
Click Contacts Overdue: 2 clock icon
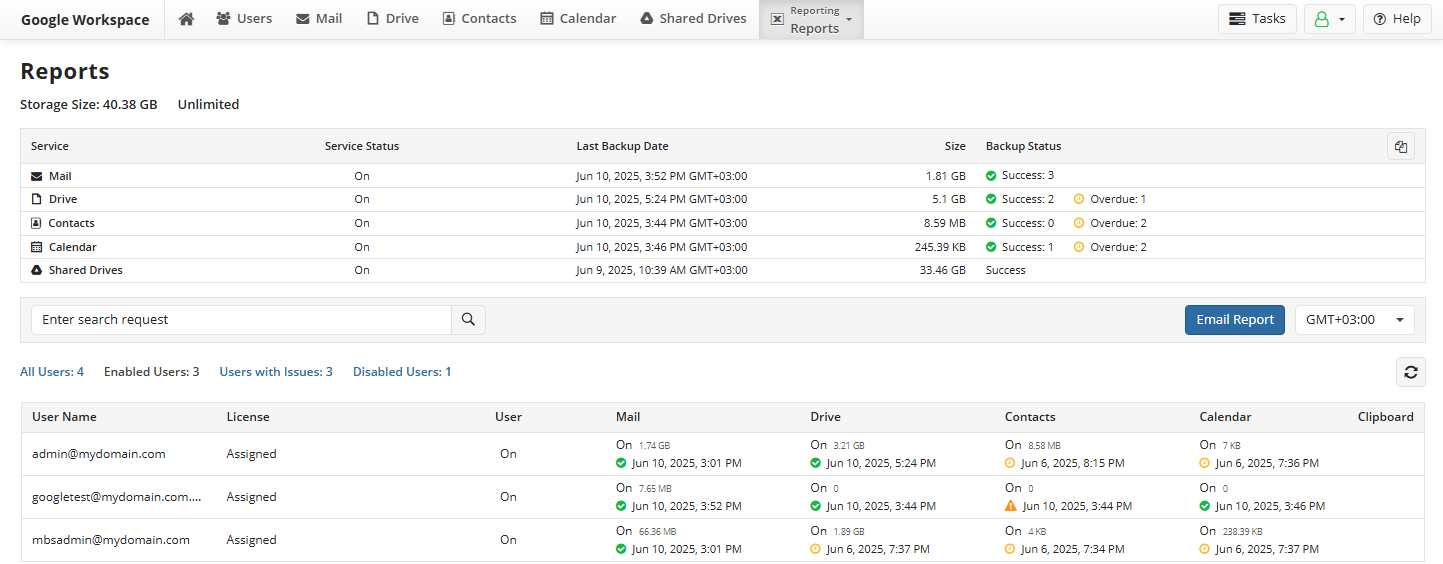point(1079,223)
